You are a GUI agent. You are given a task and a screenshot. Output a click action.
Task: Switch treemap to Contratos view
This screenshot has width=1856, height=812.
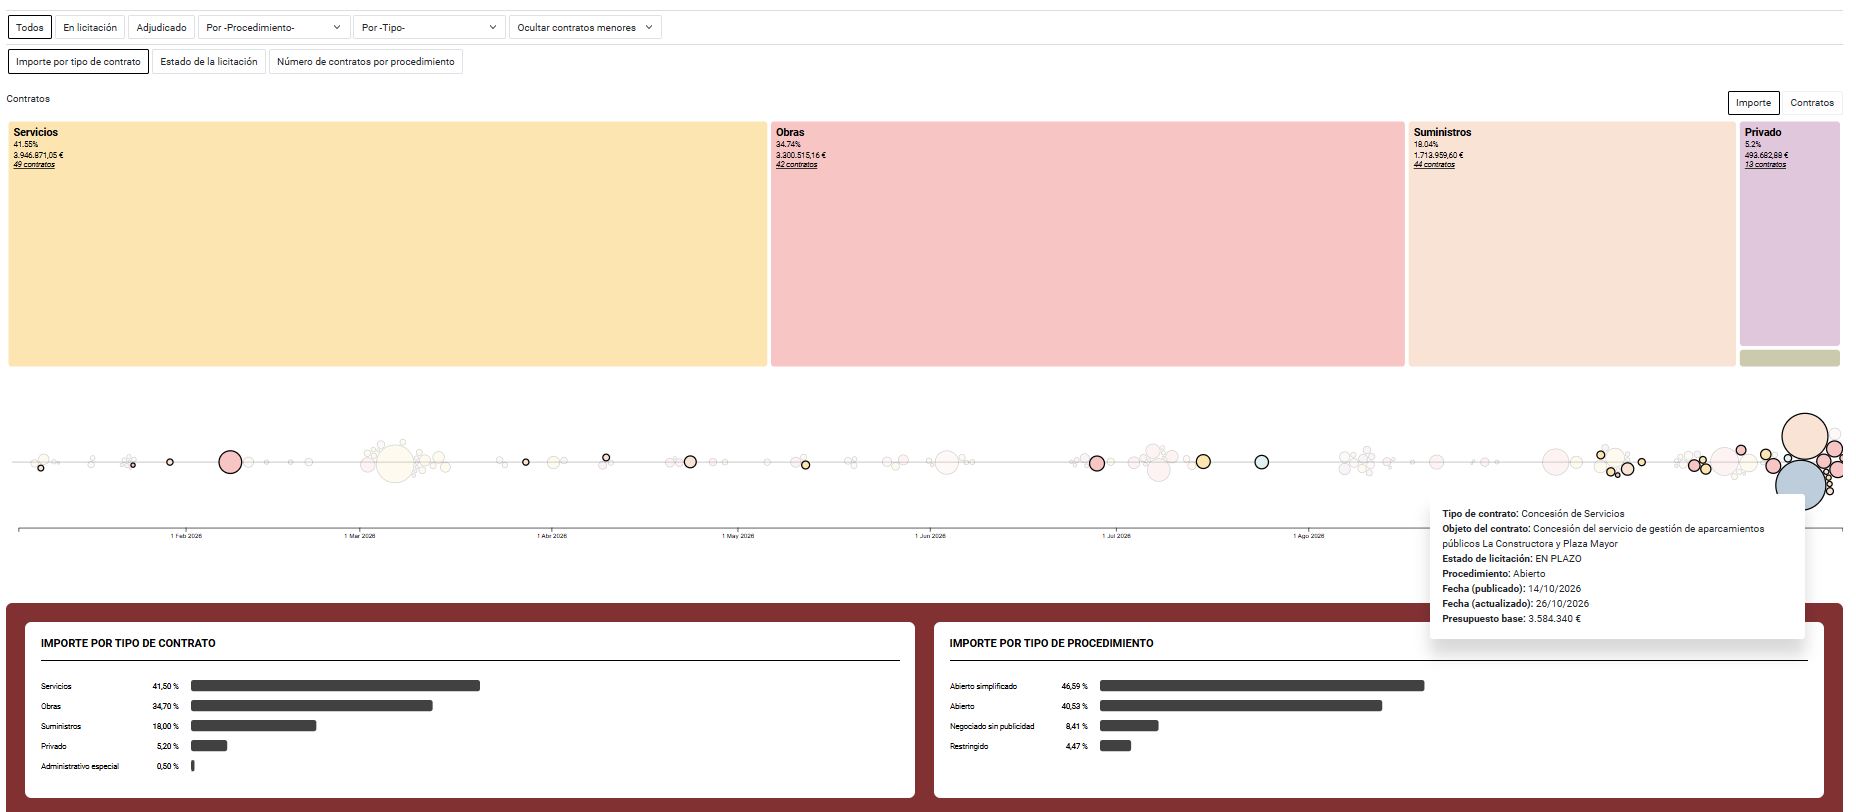point(1811,102)
